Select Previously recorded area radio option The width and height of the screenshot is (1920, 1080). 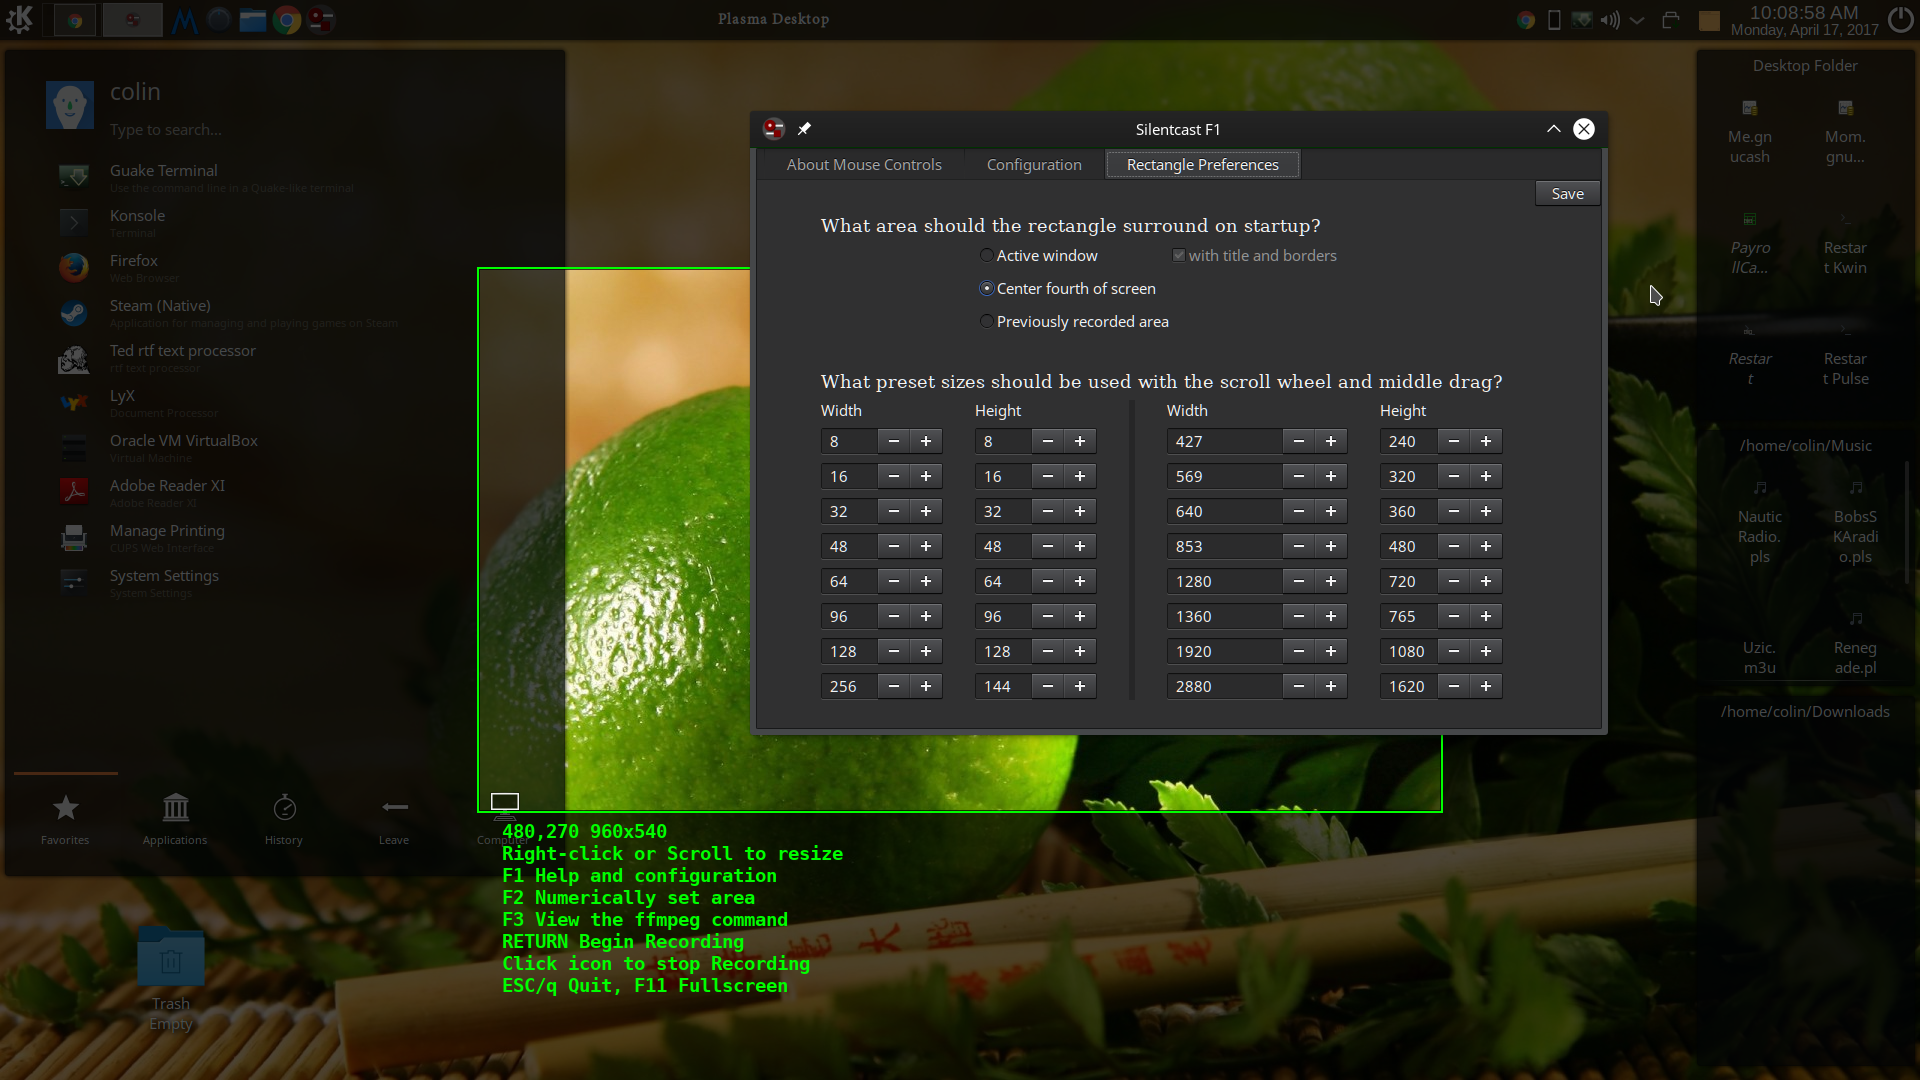[987, 322]
